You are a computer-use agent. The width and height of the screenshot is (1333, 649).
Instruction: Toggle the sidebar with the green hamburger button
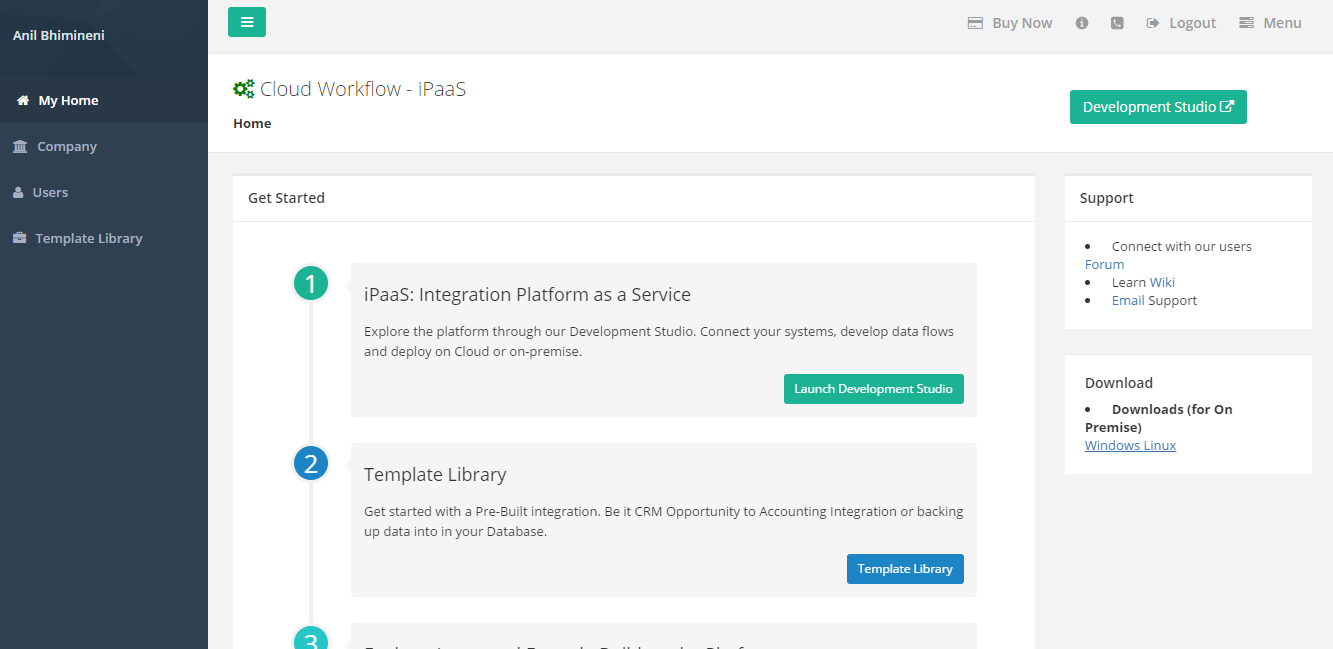(x=246, y=21)
